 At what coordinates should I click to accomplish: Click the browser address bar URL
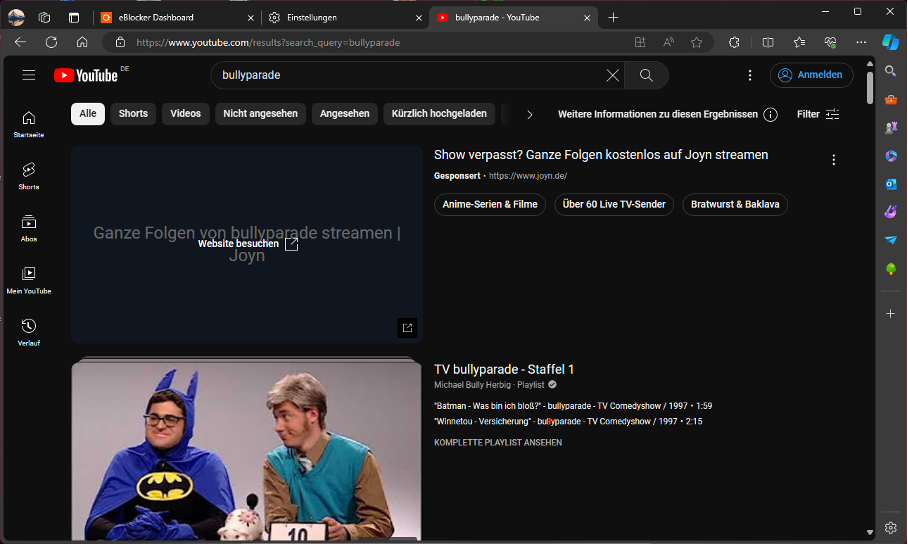(268, 42)
